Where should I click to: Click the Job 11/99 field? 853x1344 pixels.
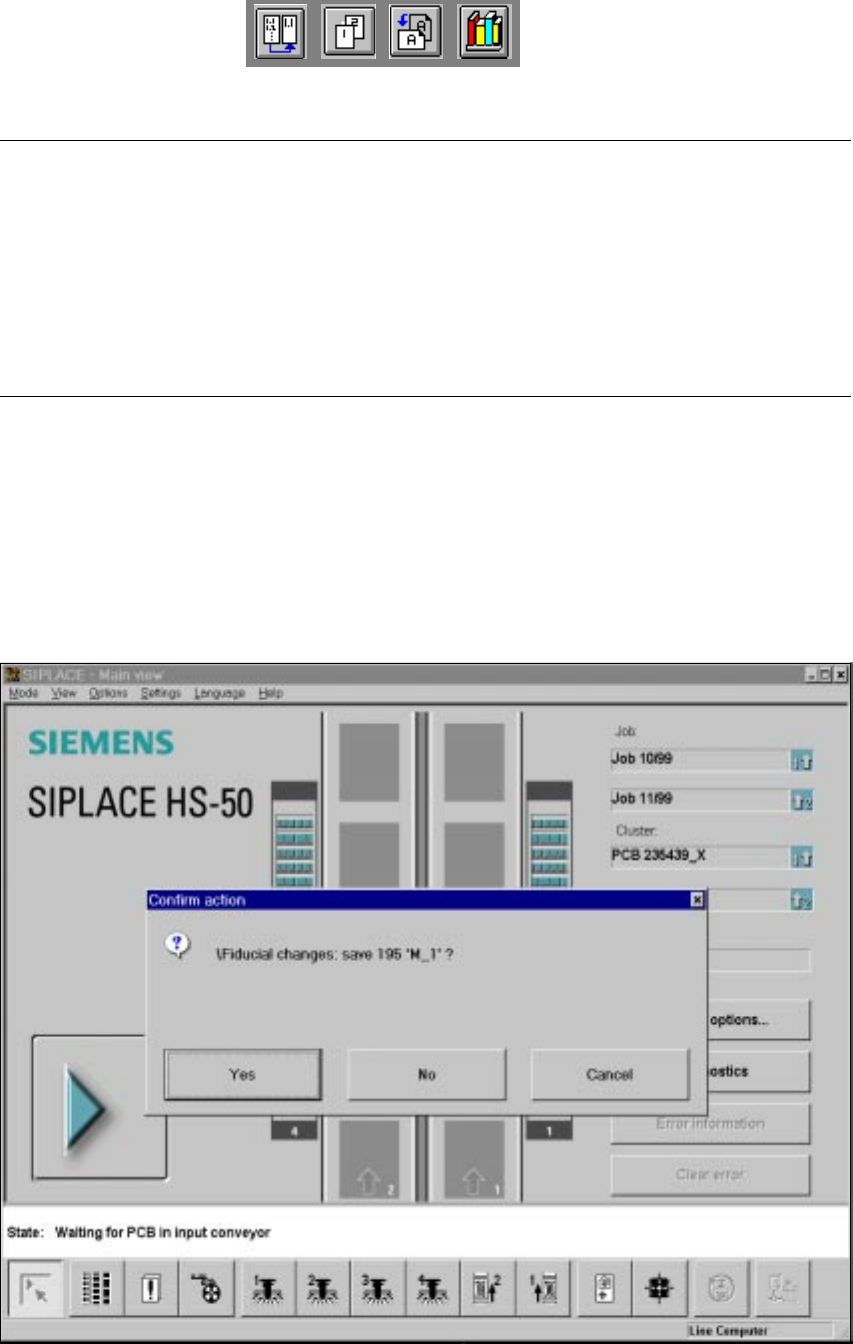pos(700,800)
